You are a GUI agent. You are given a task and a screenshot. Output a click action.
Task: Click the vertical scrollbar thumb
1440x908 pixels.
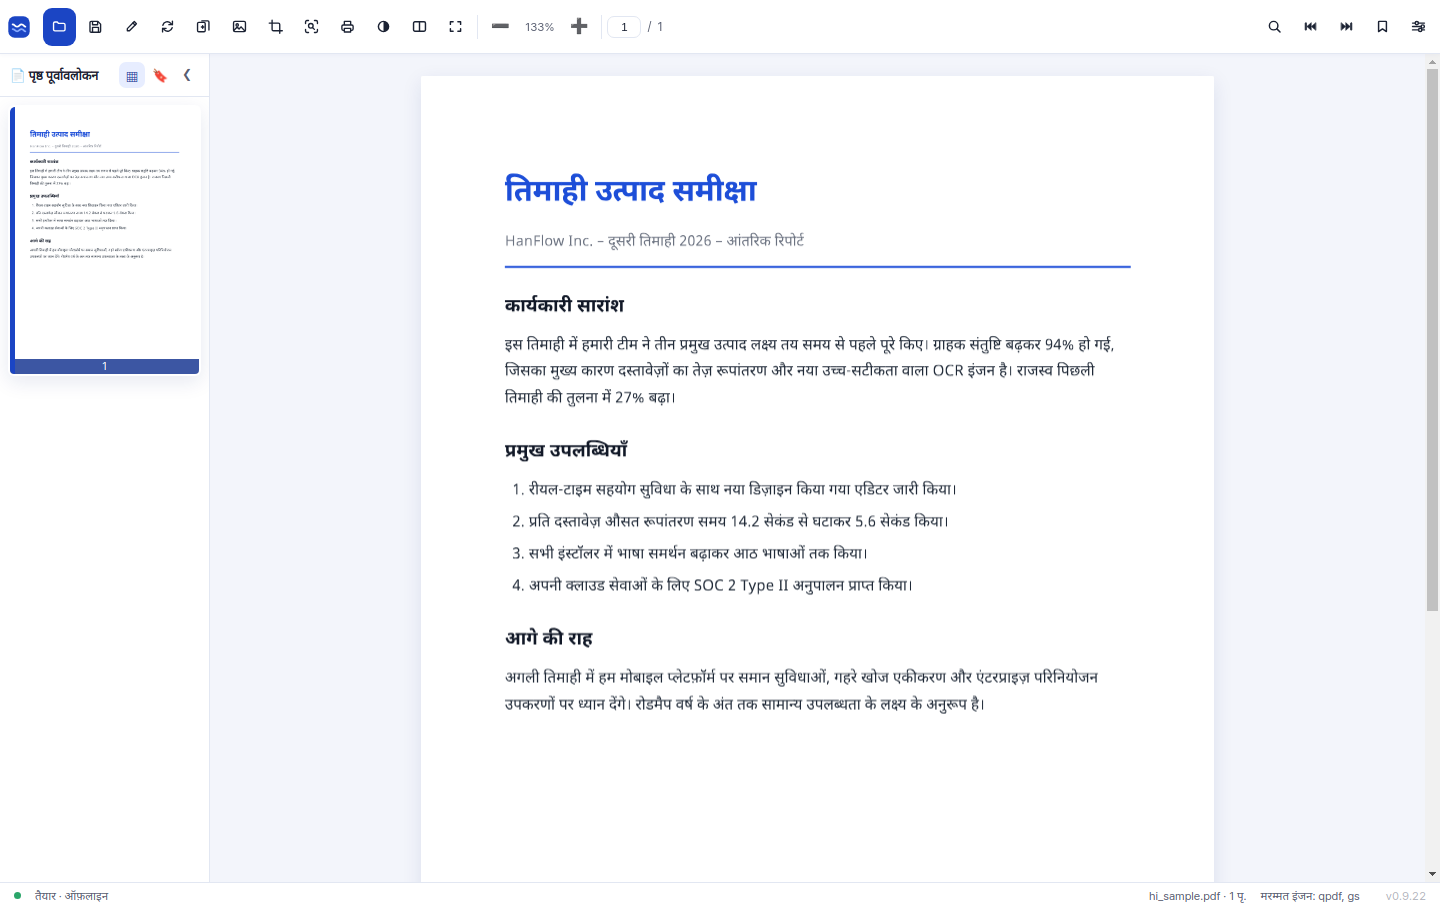1432,340
